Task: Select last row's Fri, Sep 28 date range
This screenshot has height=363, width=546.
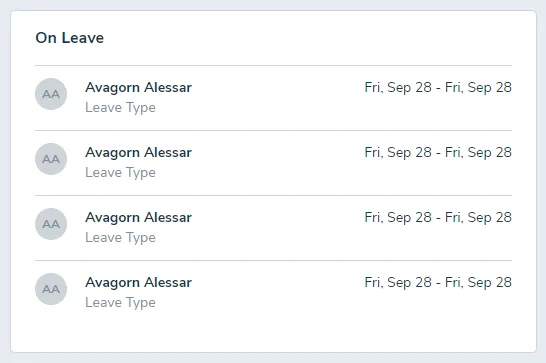Action: click(438, 283)
